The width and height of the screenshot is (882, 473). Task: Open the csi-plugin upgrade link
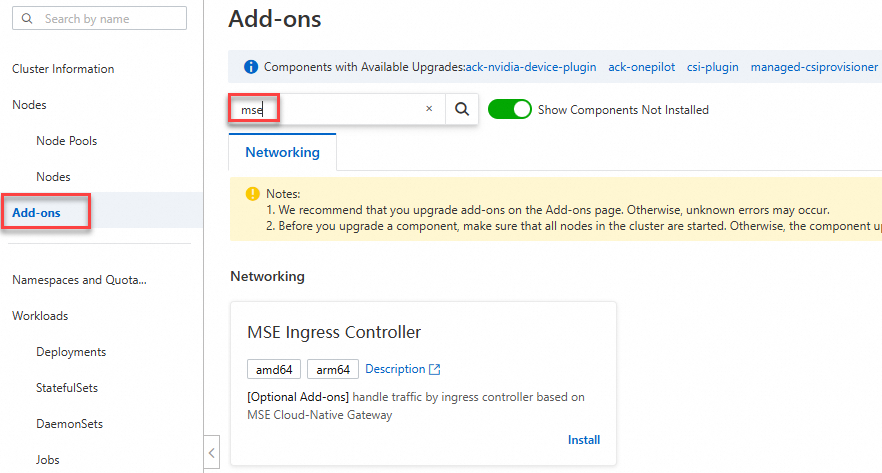click(x=712, y=67)
